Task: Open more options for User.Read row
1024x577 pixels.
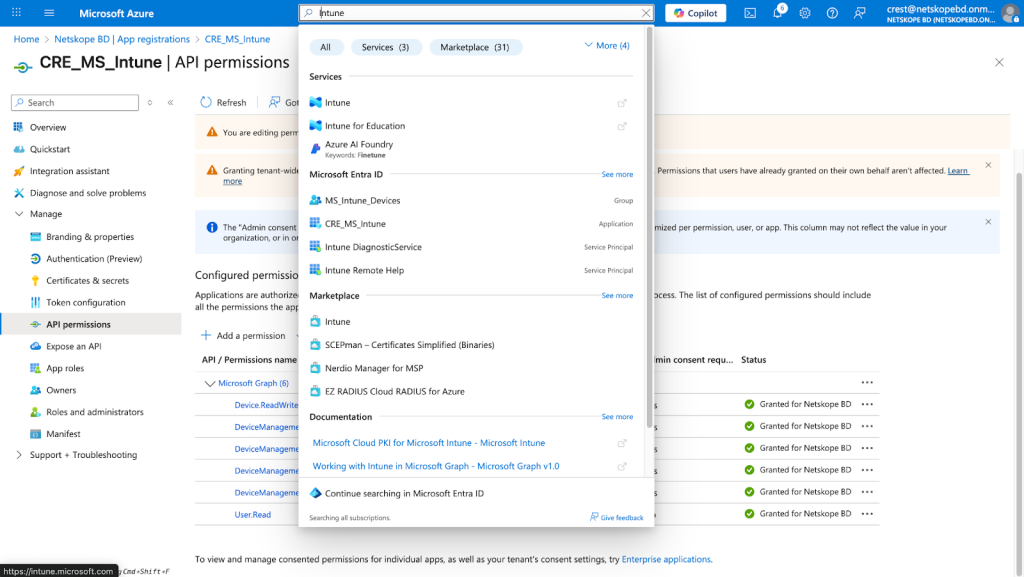Action: click(x=867, y=514)
